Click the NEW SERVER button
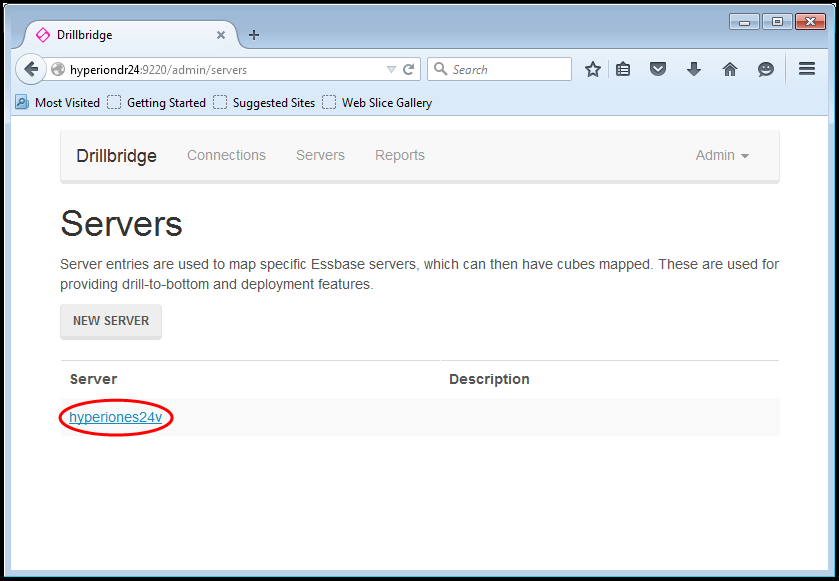Viewport: 839px width, 581px height. tap(111, 321)
